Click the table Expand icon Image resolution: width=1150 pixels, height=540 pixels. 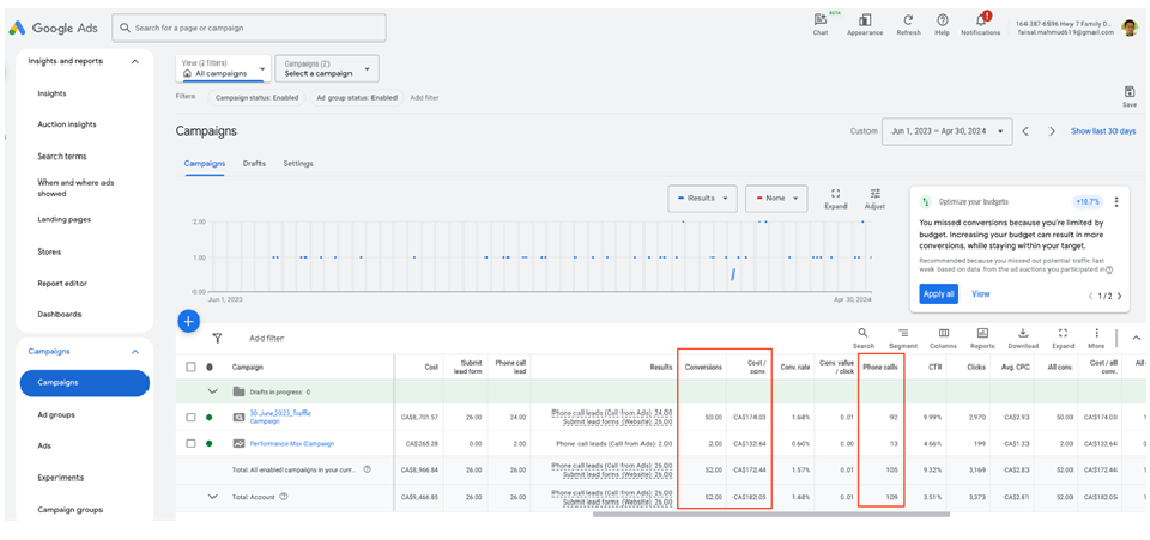[1062, 332]
